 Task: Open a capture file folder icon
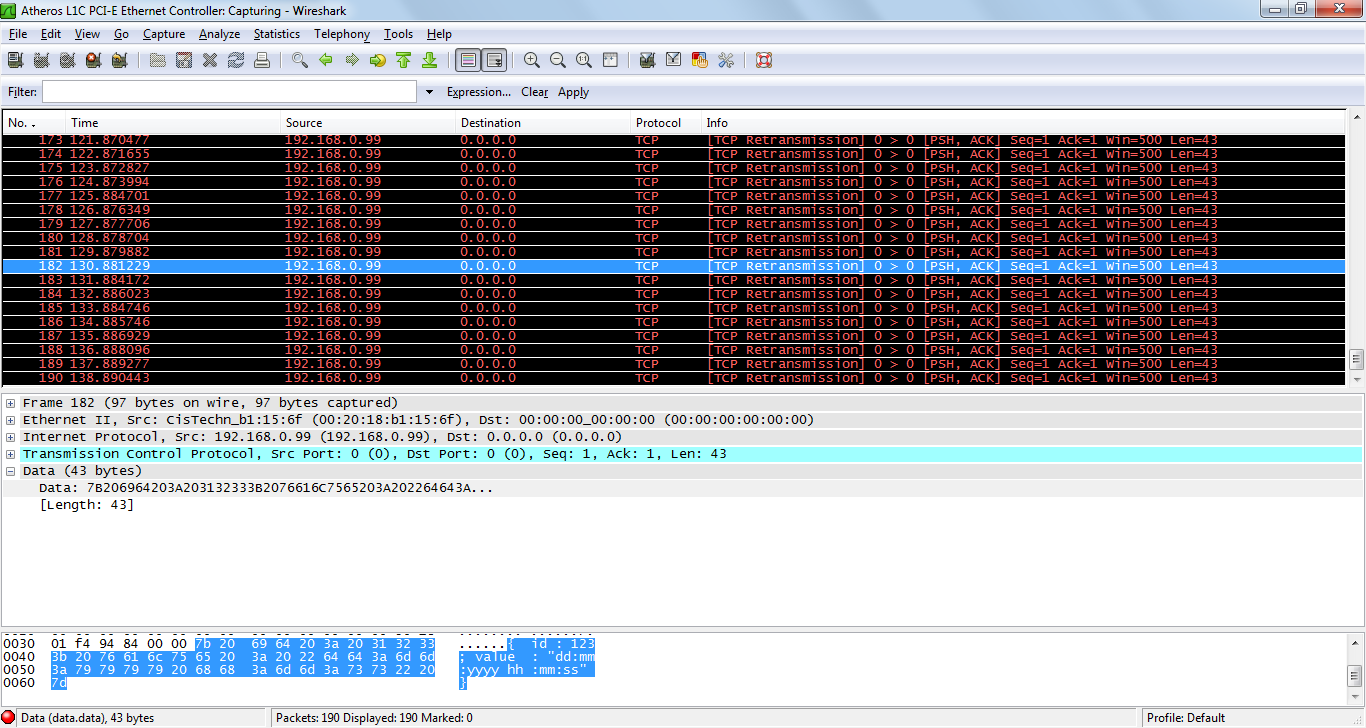158,60
